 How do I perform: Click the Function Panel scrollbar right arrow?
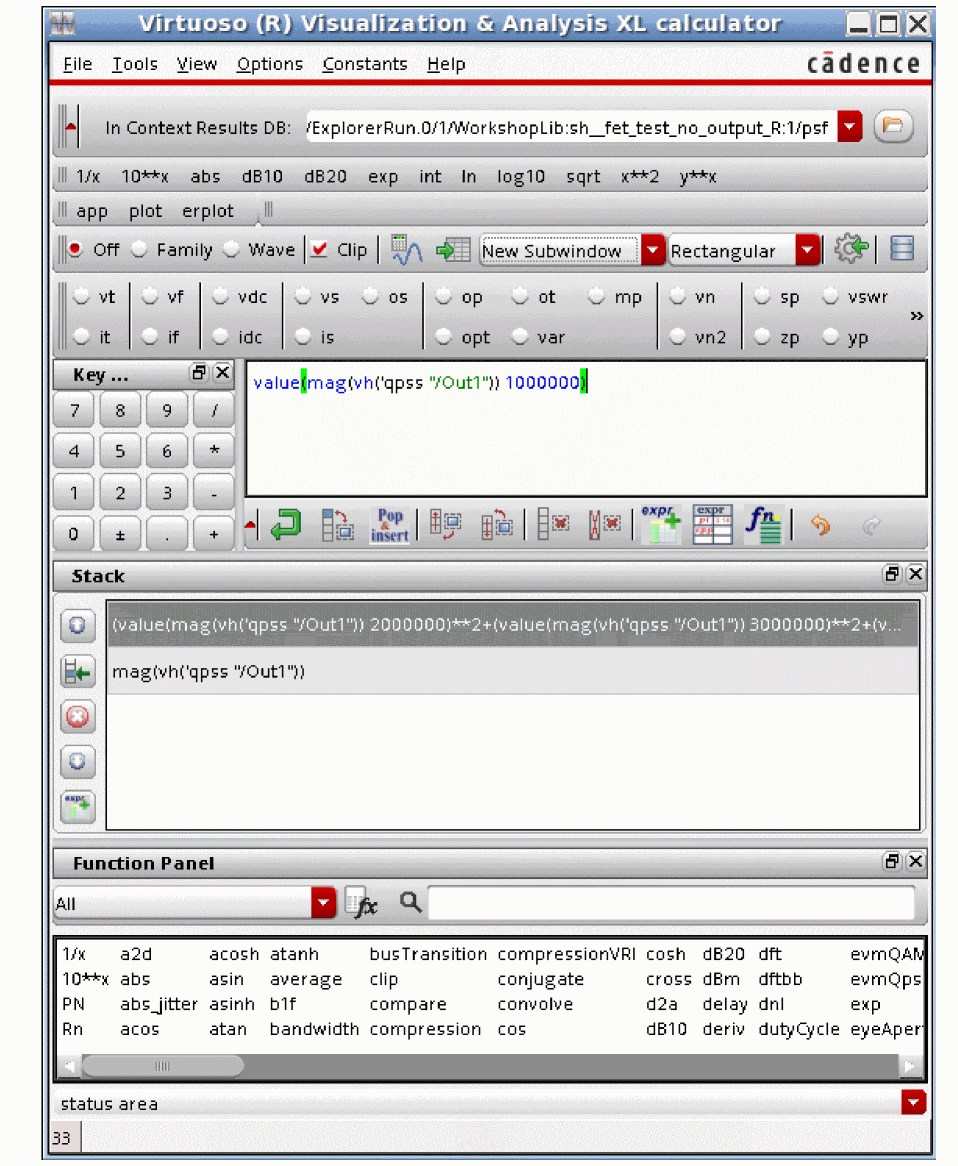910,1066
